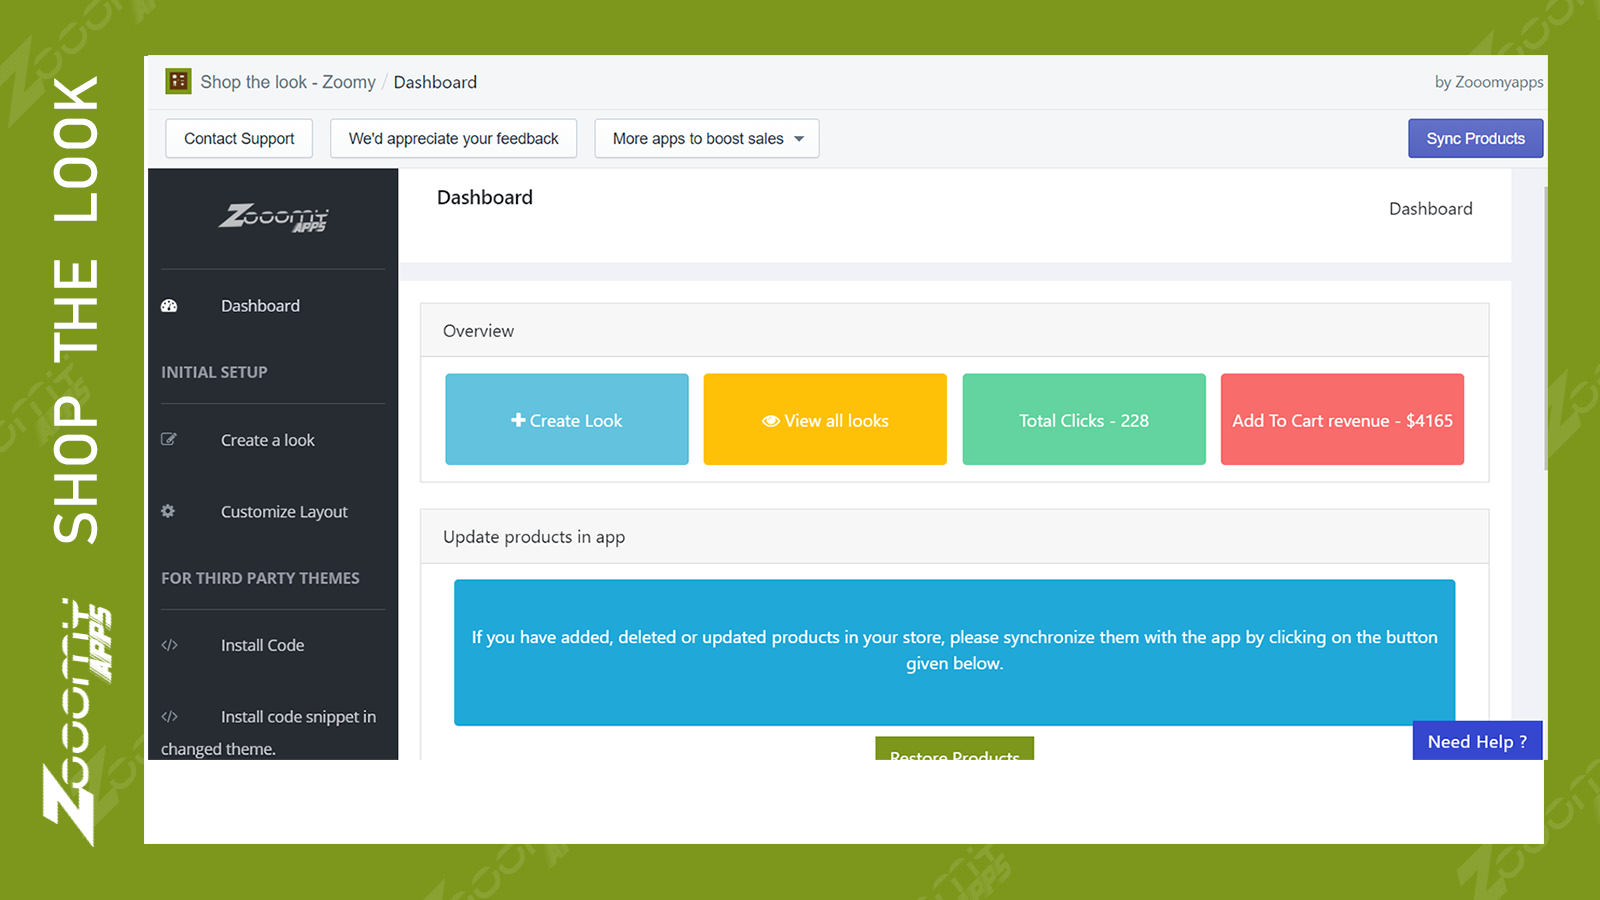Screen dimensions: 1600x900
Task: Select Customize Layout in the sidebar
Action: (284, 512)
